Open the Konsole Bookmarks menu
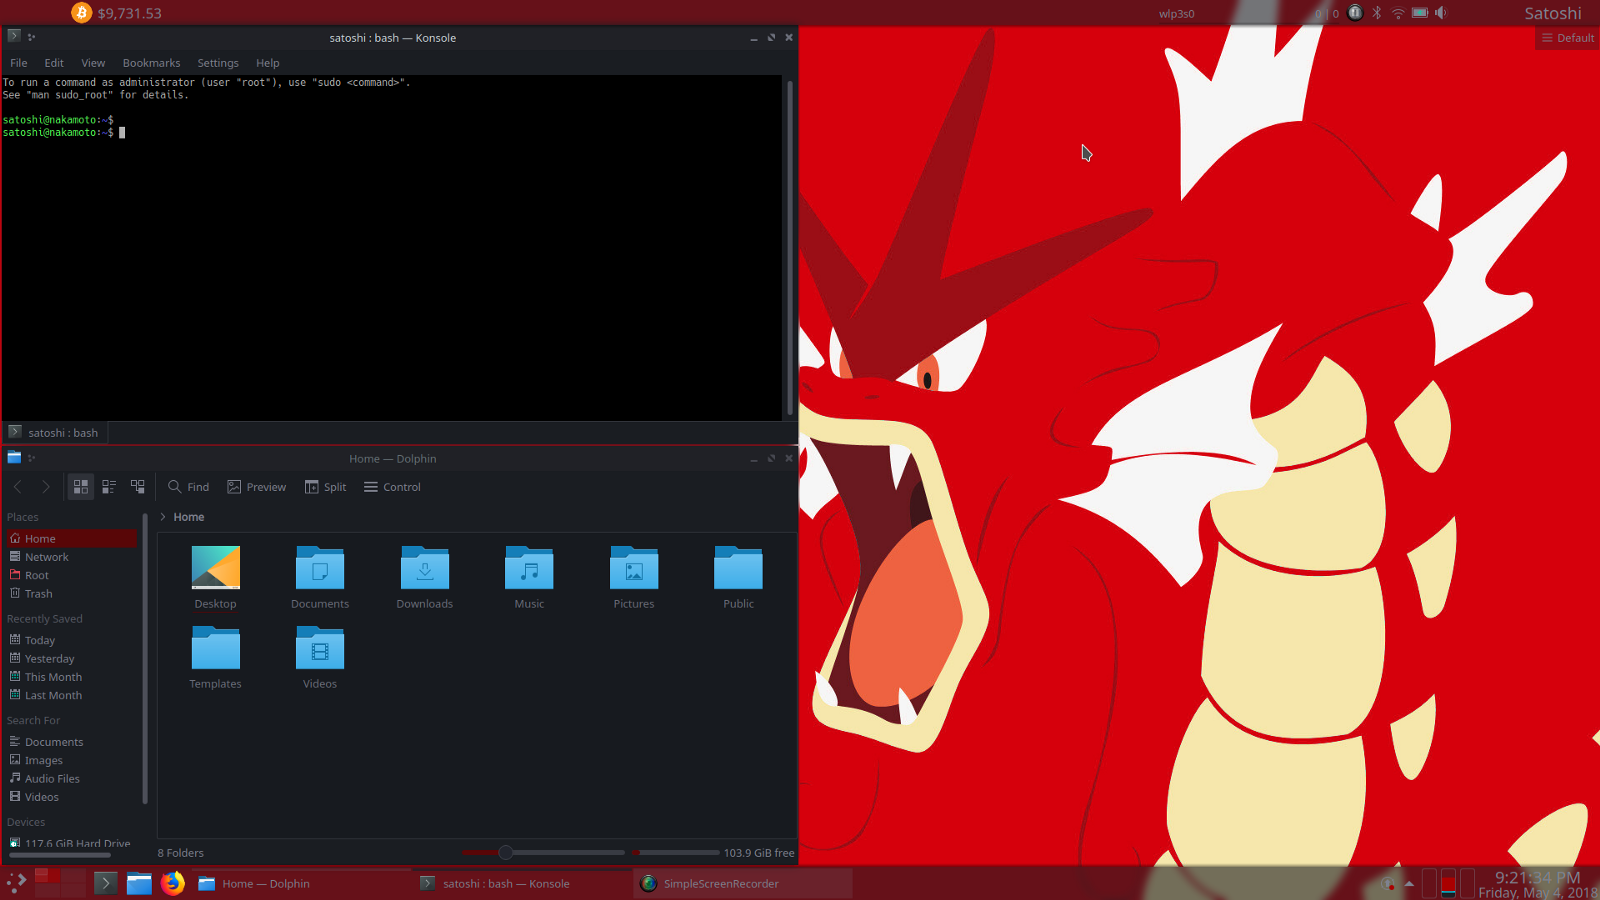This screenshot has width=1600, height=900. tap(152, 63)
